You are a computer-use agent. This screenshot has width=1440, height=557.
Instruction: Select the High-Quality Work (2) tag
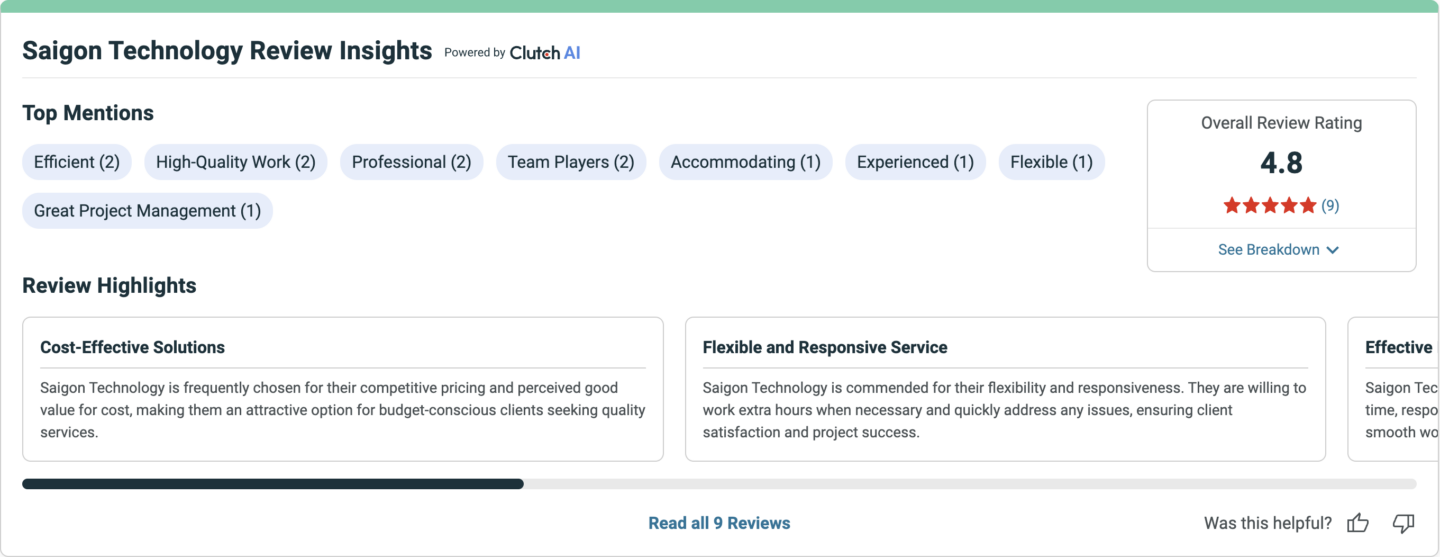point(236,162)
